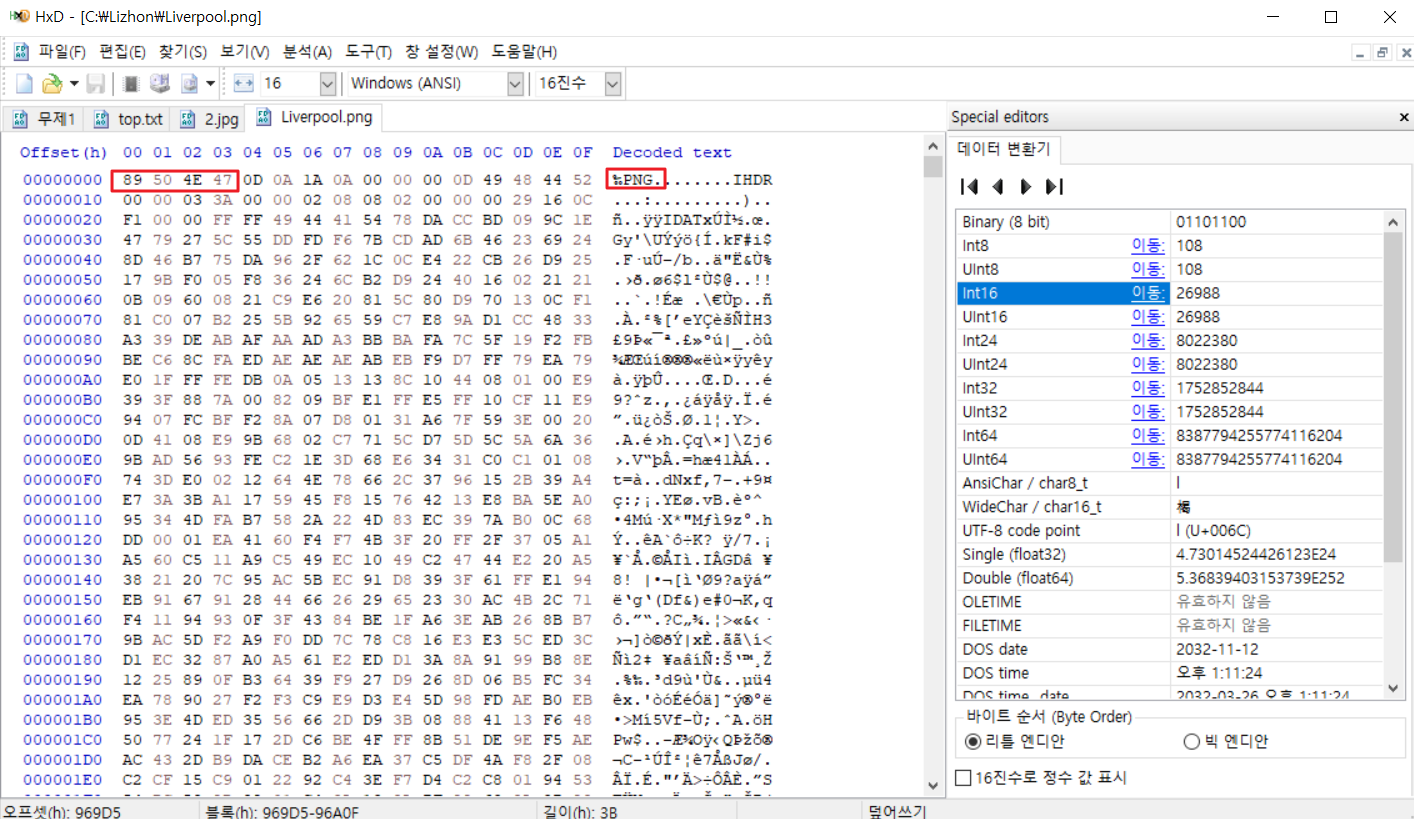The width and height of the screenshot is (1414, 819).
Task: Select the DOS date row
Action: (x=1170, y=649)
